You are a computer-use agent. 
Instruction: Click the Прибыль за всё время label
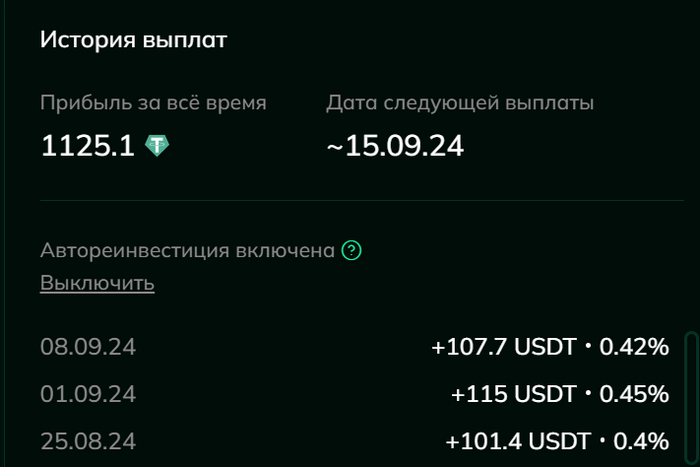click(153, 102)
